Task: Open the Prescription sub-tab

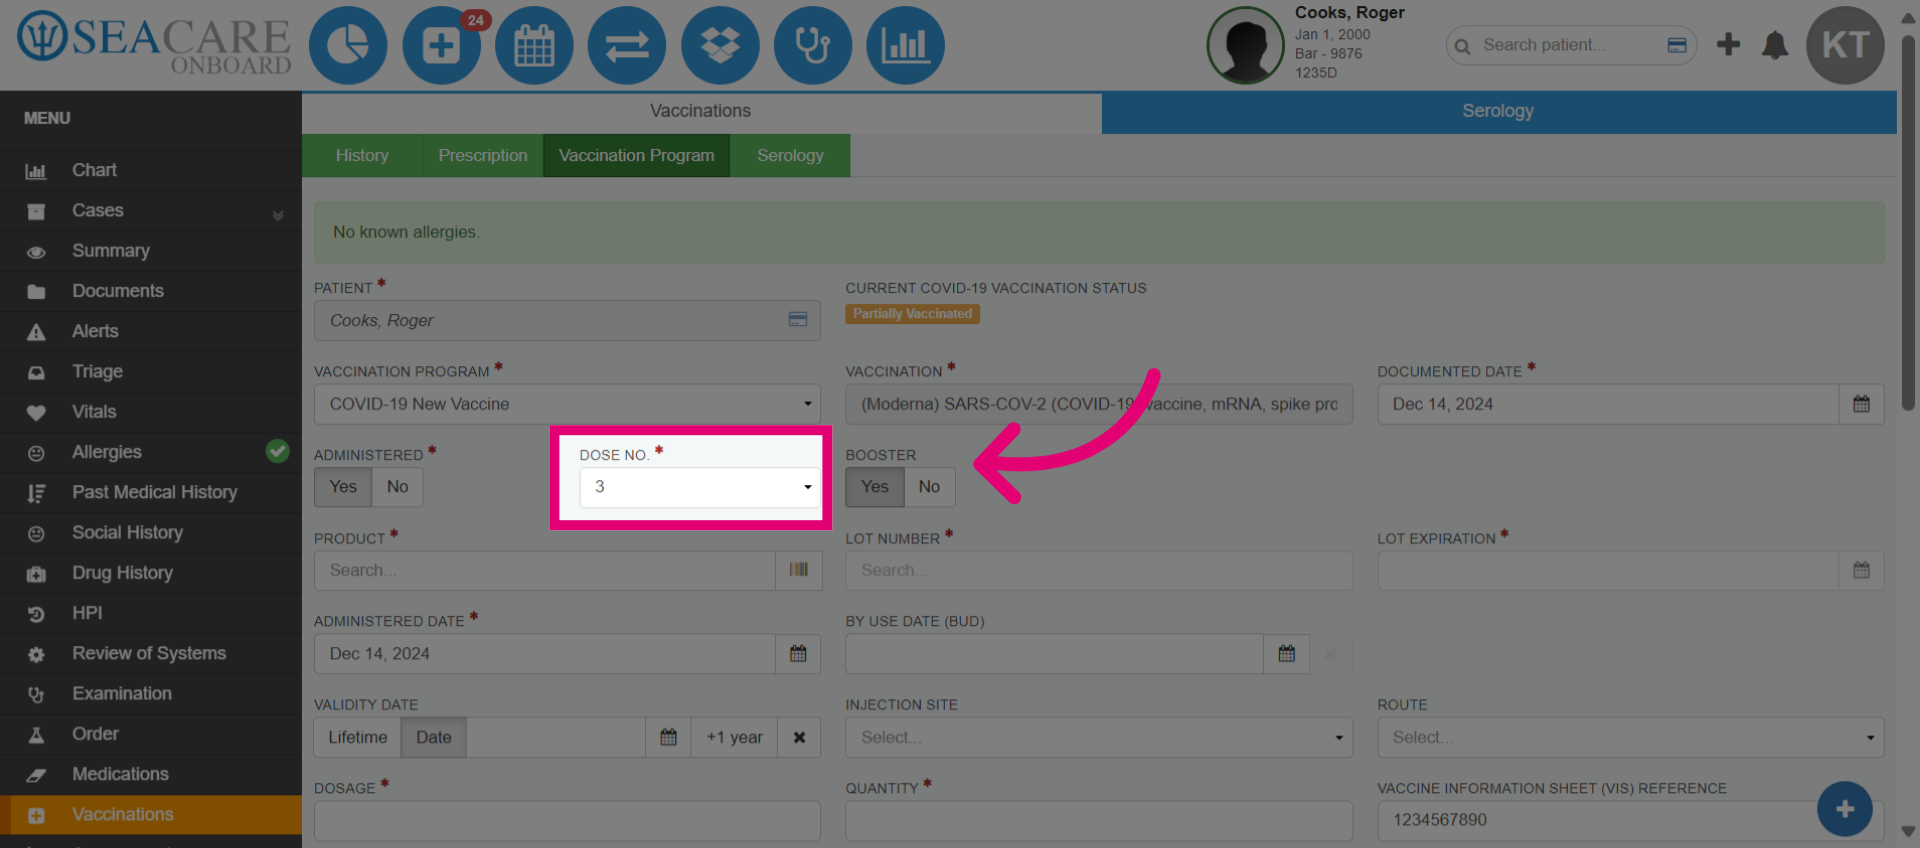Action: coord(483,155)
